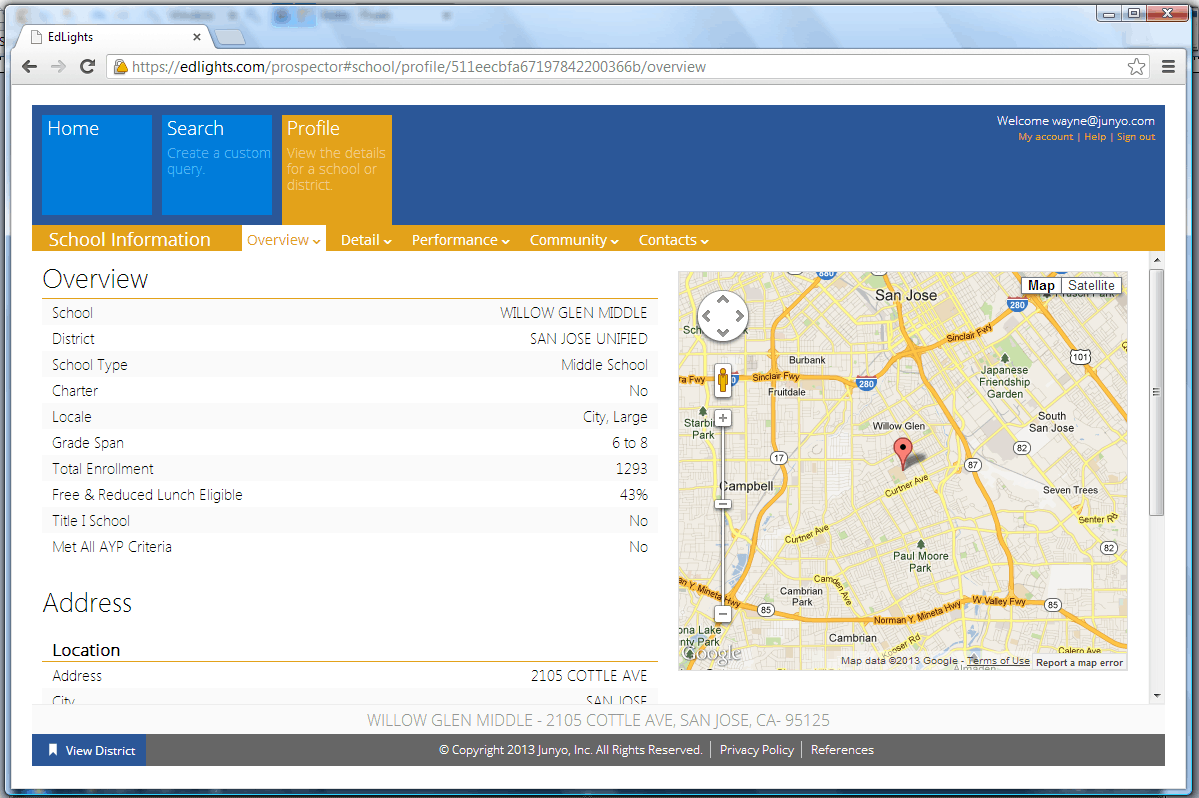Screen dimensions: 1199x798
Task: Click the School Information header label
Action: click(129, 240)
